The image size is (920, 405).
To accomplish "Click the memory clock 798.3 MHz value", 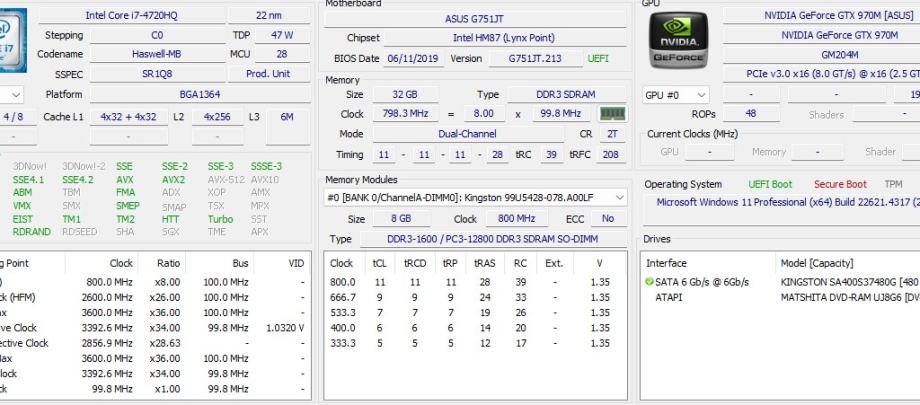I will (405, 113).
